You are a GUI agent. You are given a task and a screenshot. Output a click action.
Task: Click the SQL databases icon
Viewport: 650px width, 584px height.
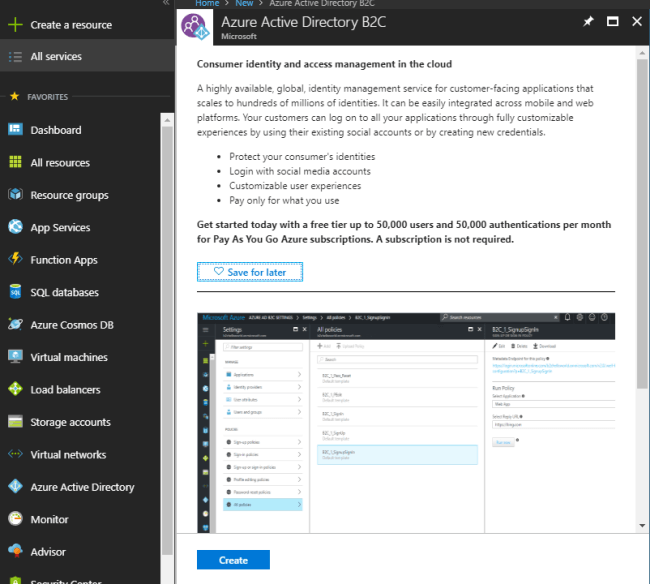click(15, 292)
